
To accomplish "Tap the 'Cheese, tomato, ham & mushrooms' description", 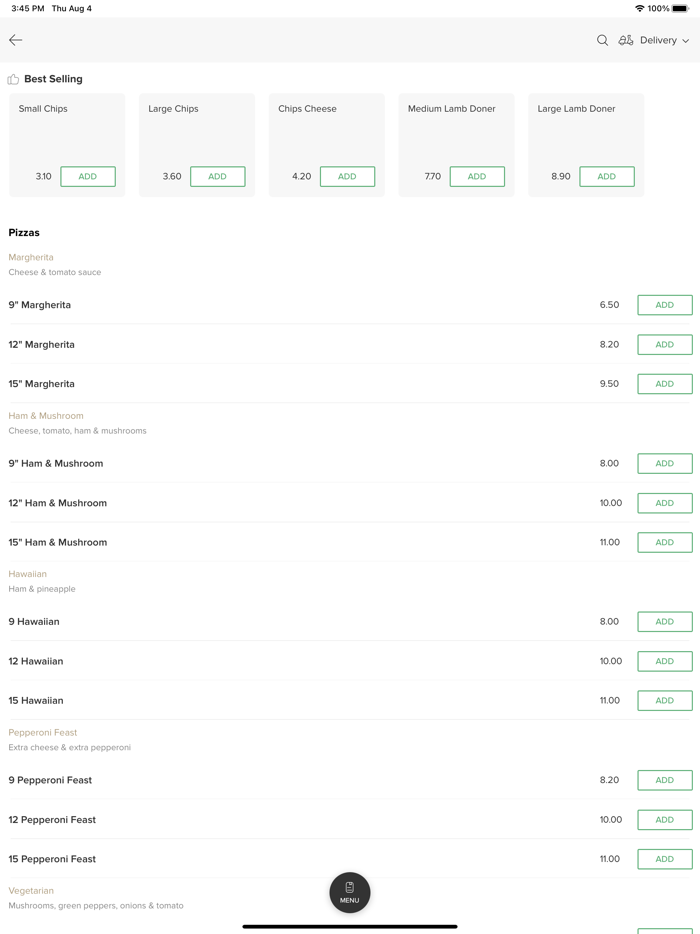I will (77, 431).
